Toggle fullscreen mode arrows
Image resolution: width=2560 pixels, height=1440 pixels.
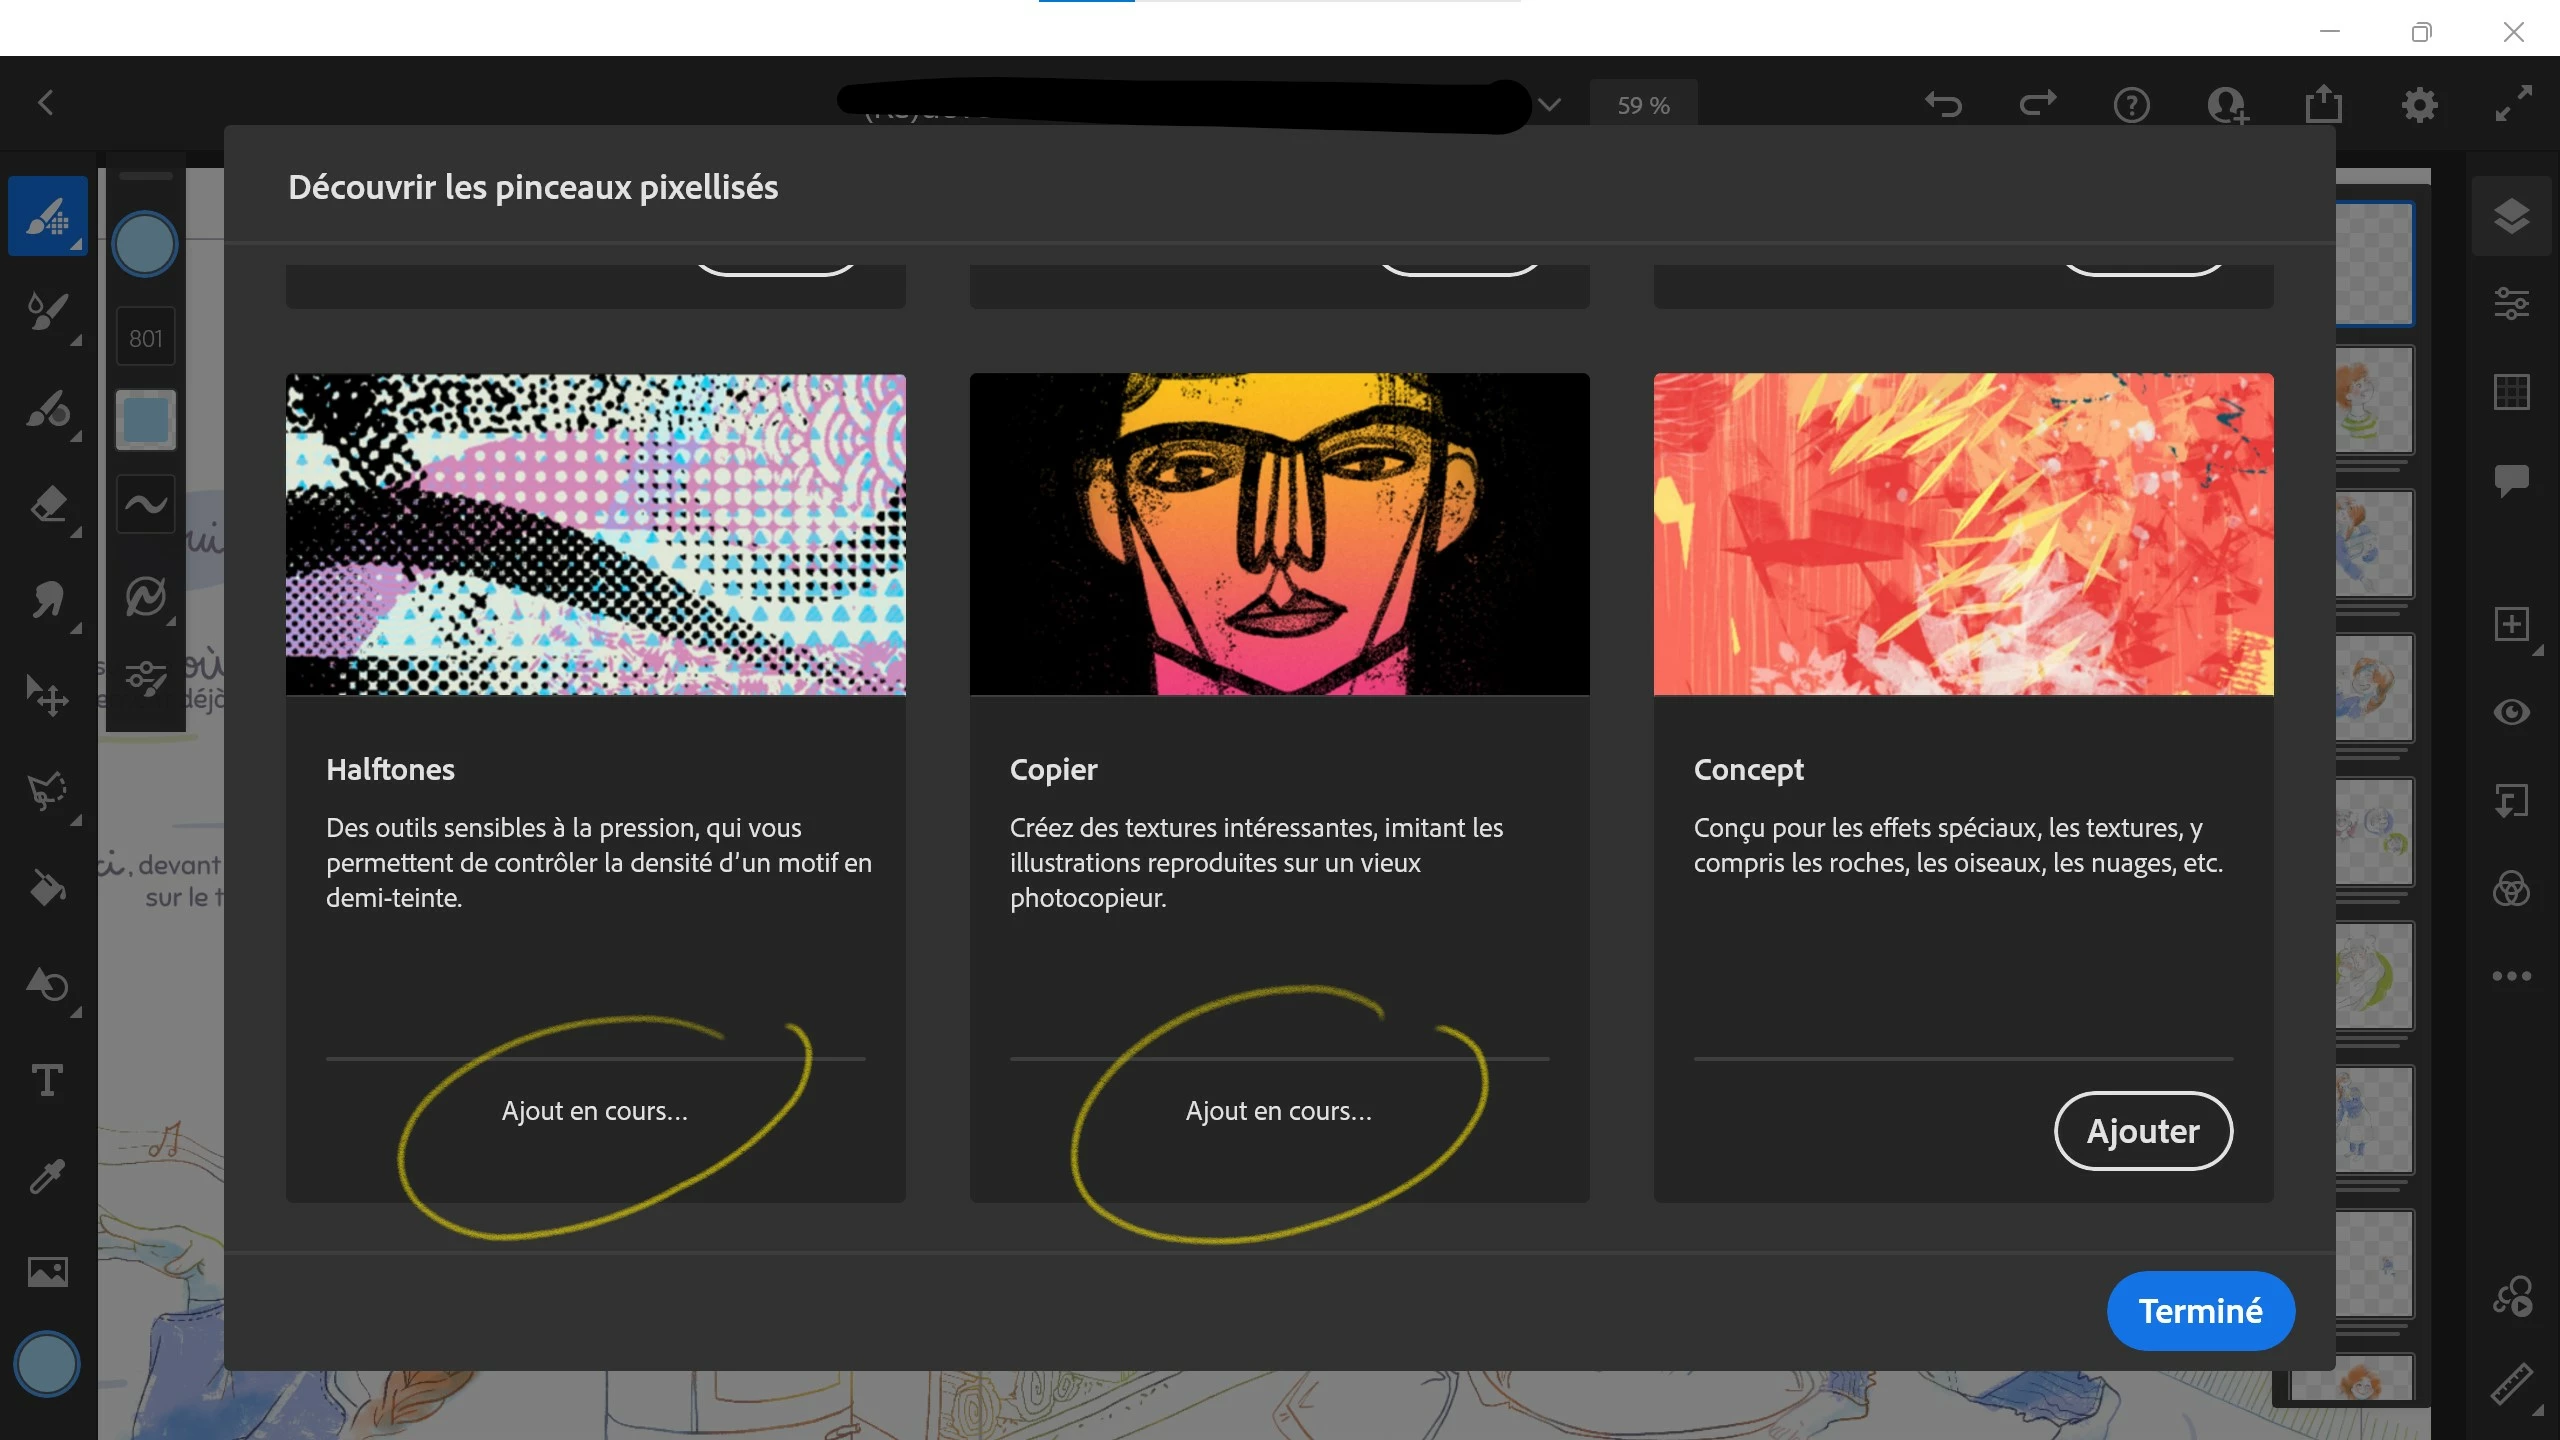coord(2513,104)
